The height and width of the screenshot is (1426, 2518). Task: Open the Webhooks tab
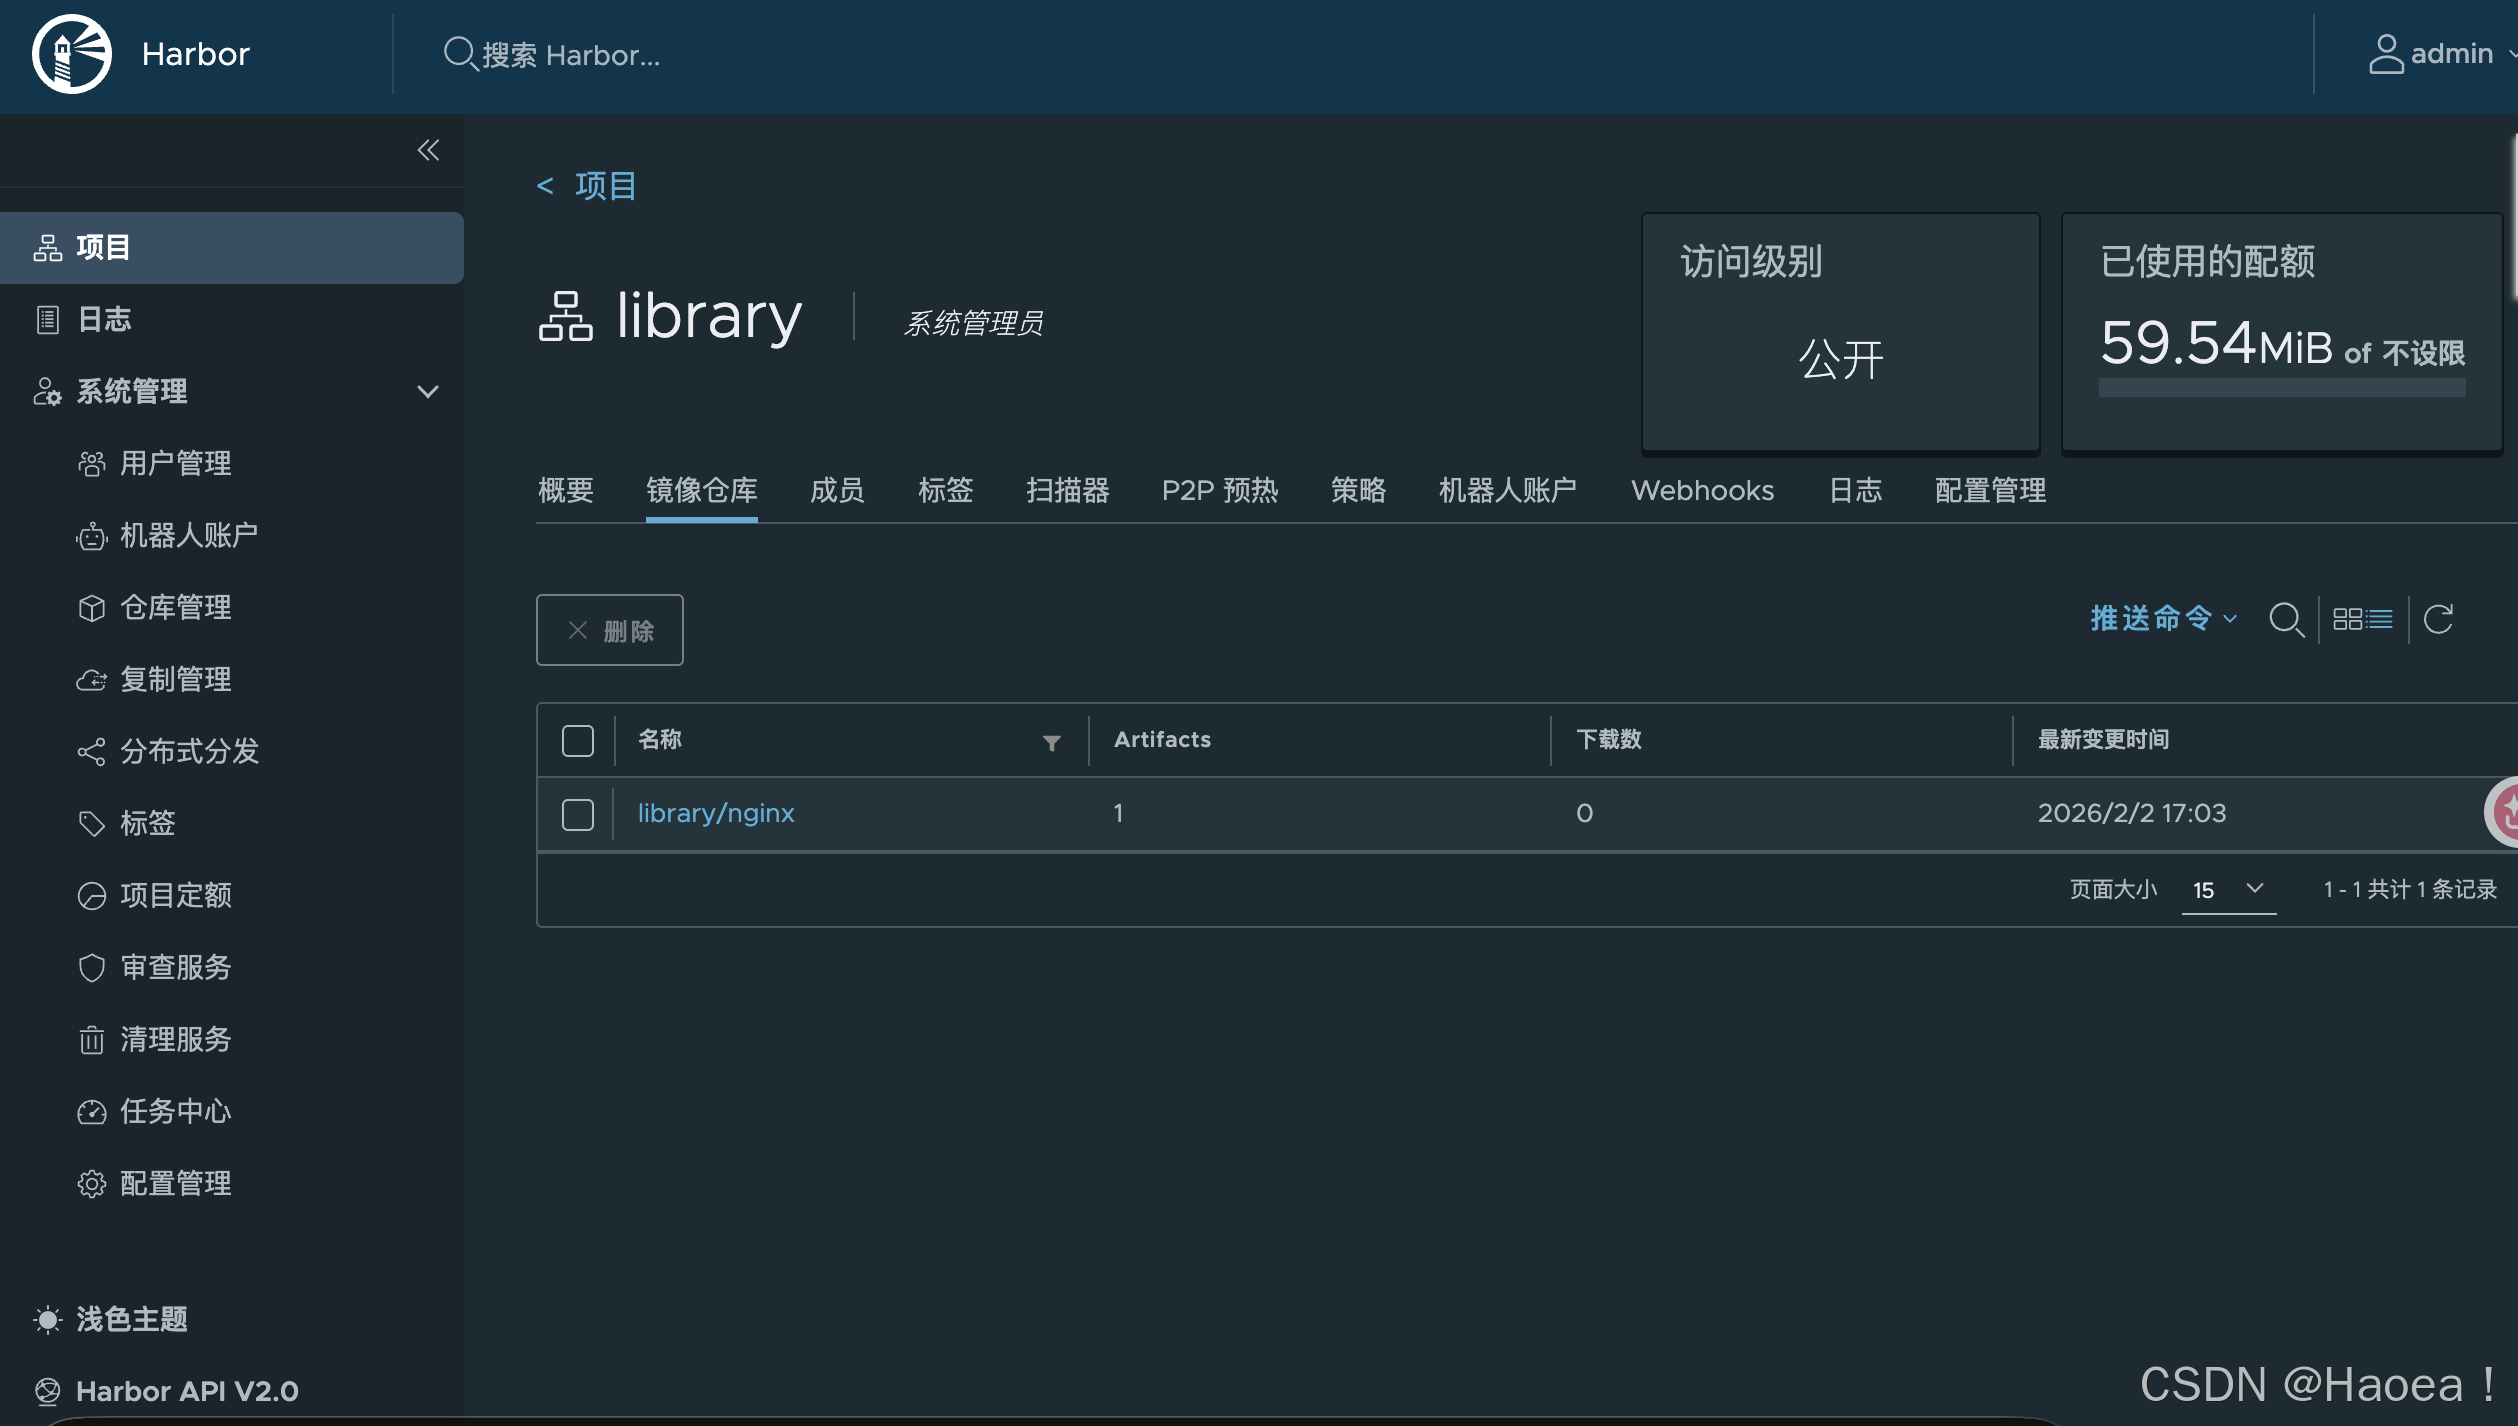pos(1702,491)
